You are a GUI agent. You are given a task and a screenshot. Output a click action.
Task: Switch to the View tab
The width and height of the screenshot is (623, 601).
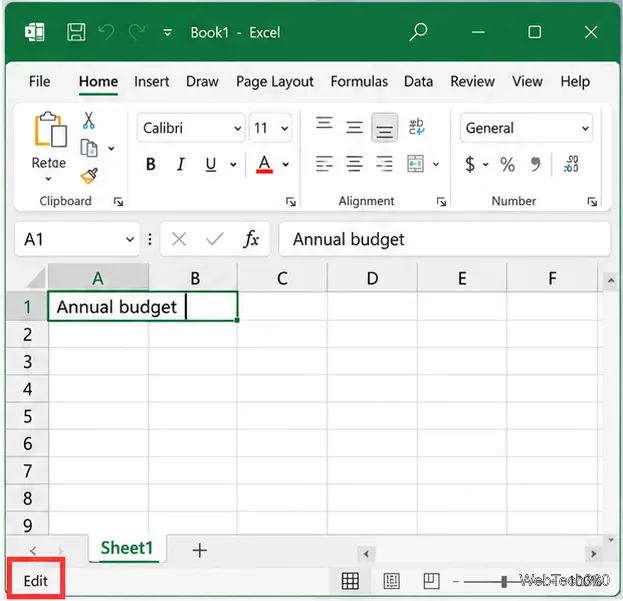[x=527, y=81]
